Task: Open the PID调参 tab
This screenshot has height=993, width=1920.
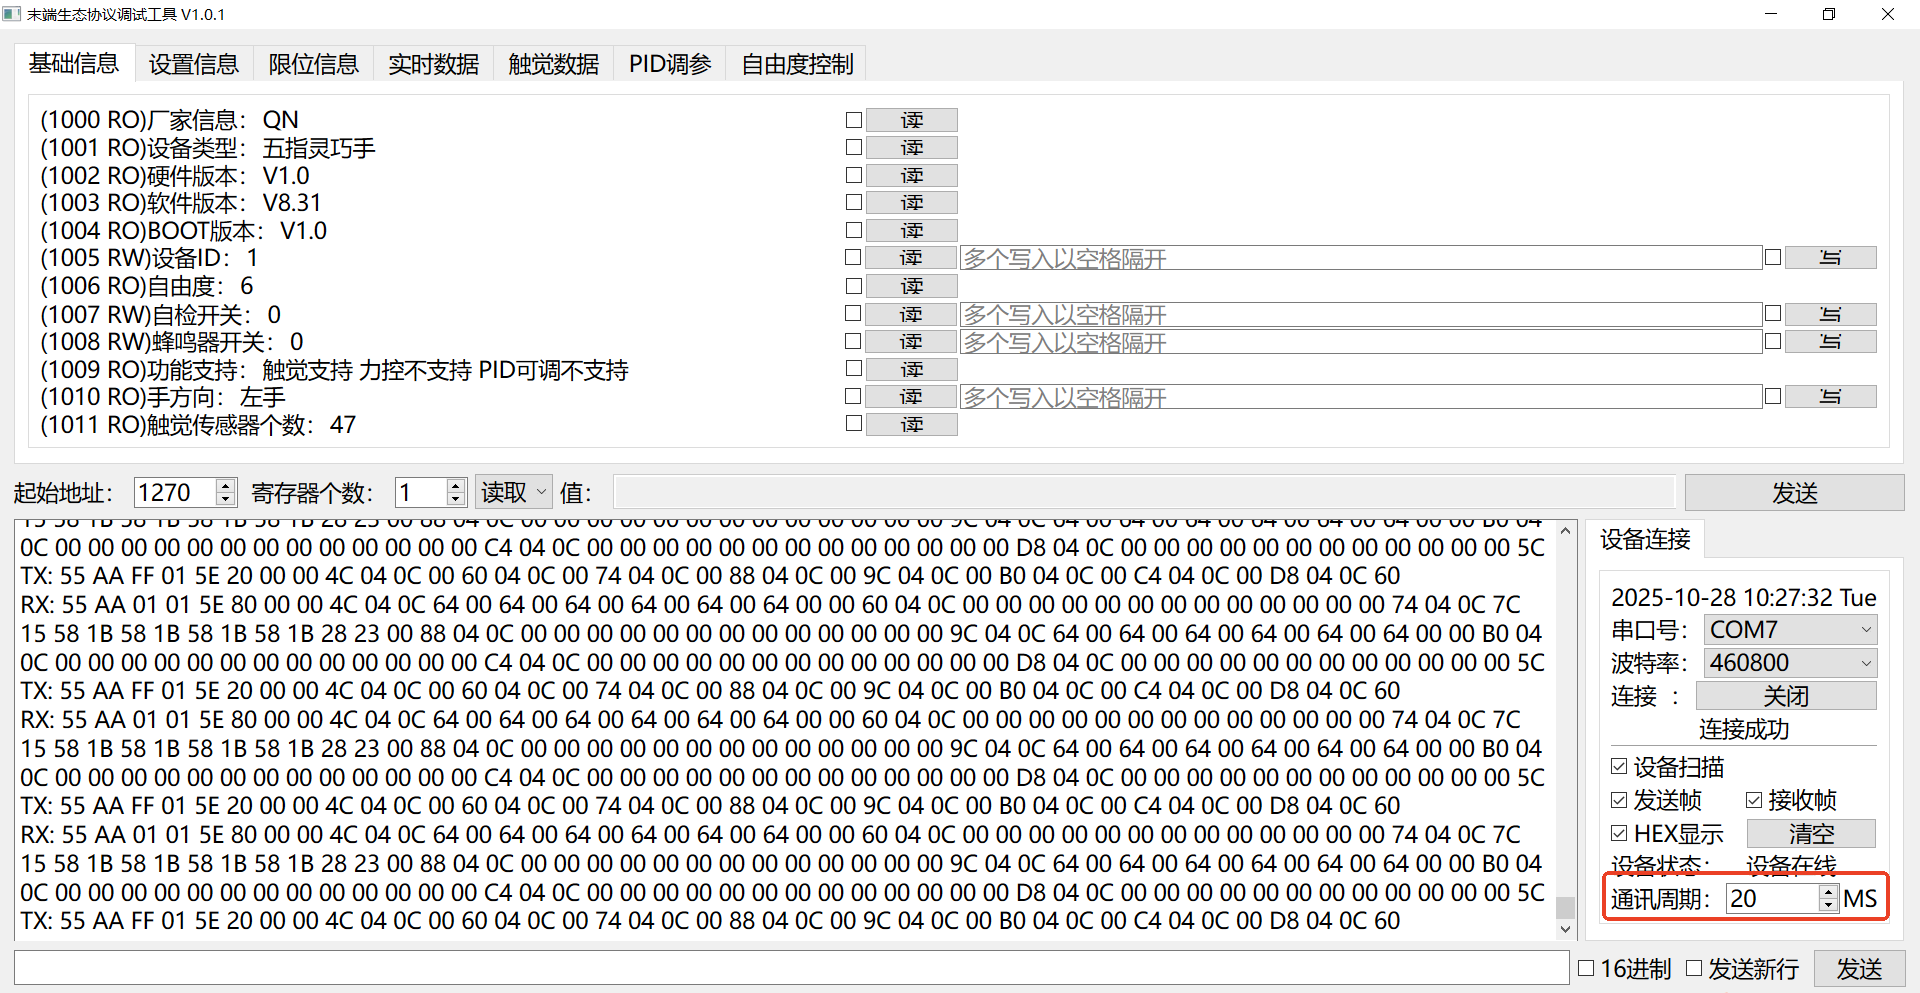Action: coord(669,63)
